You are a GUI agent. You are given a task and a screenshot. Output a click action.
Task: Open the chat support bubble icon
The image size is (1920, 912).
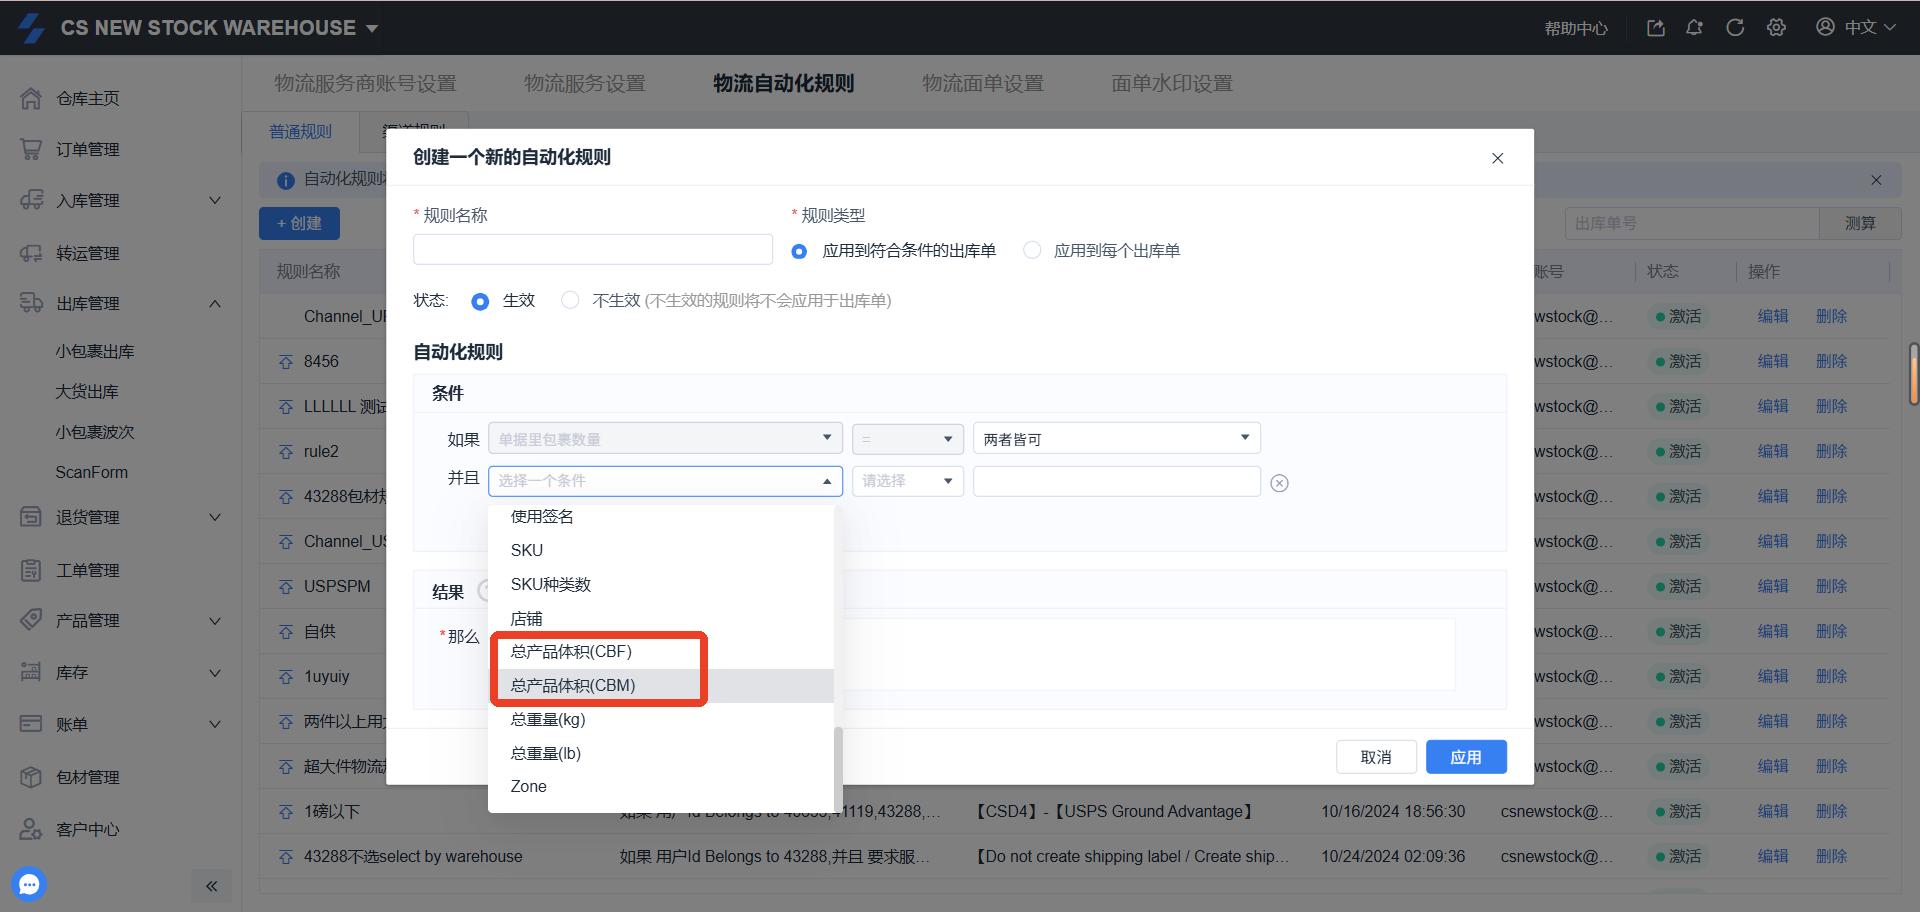[x=29, y=884]
